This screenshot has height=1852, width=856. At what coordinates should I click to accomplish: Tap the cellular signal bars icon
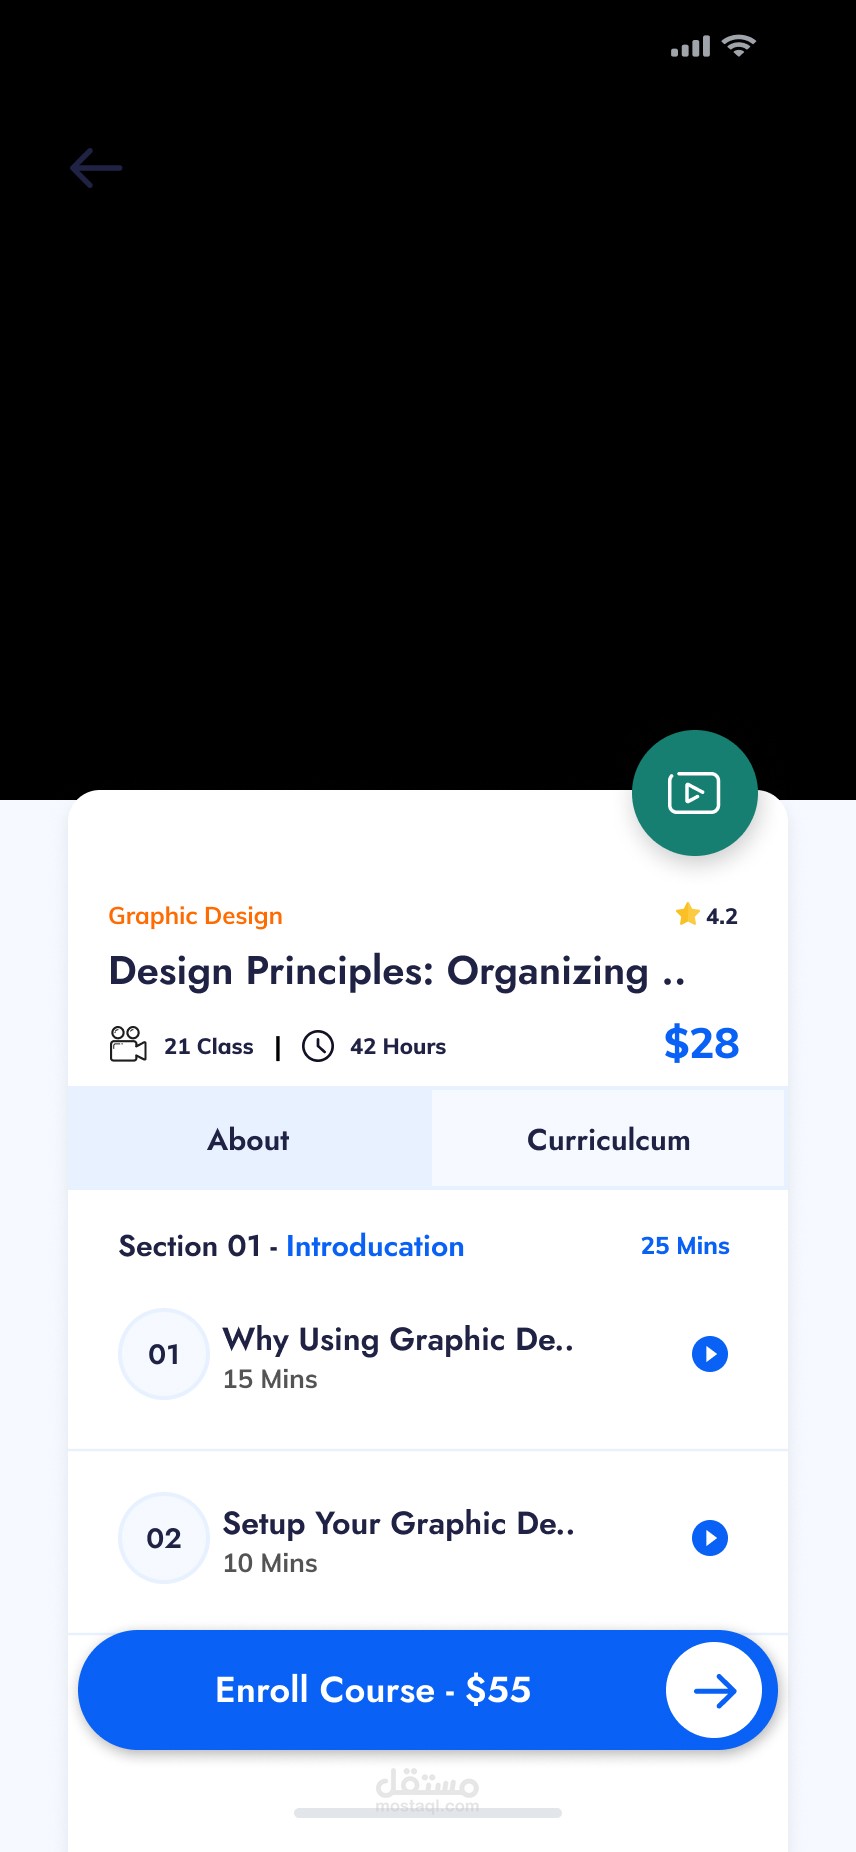pyautogui.click(x=690, y=47)
